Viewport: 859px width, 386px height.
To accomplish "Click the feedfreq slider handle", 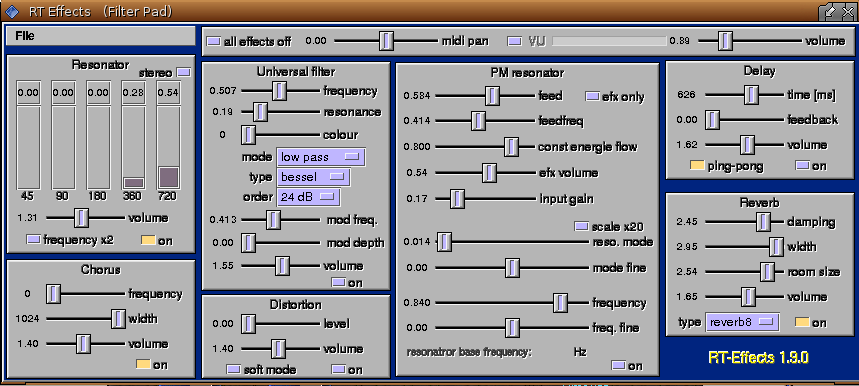I will (x=478, y=120).
